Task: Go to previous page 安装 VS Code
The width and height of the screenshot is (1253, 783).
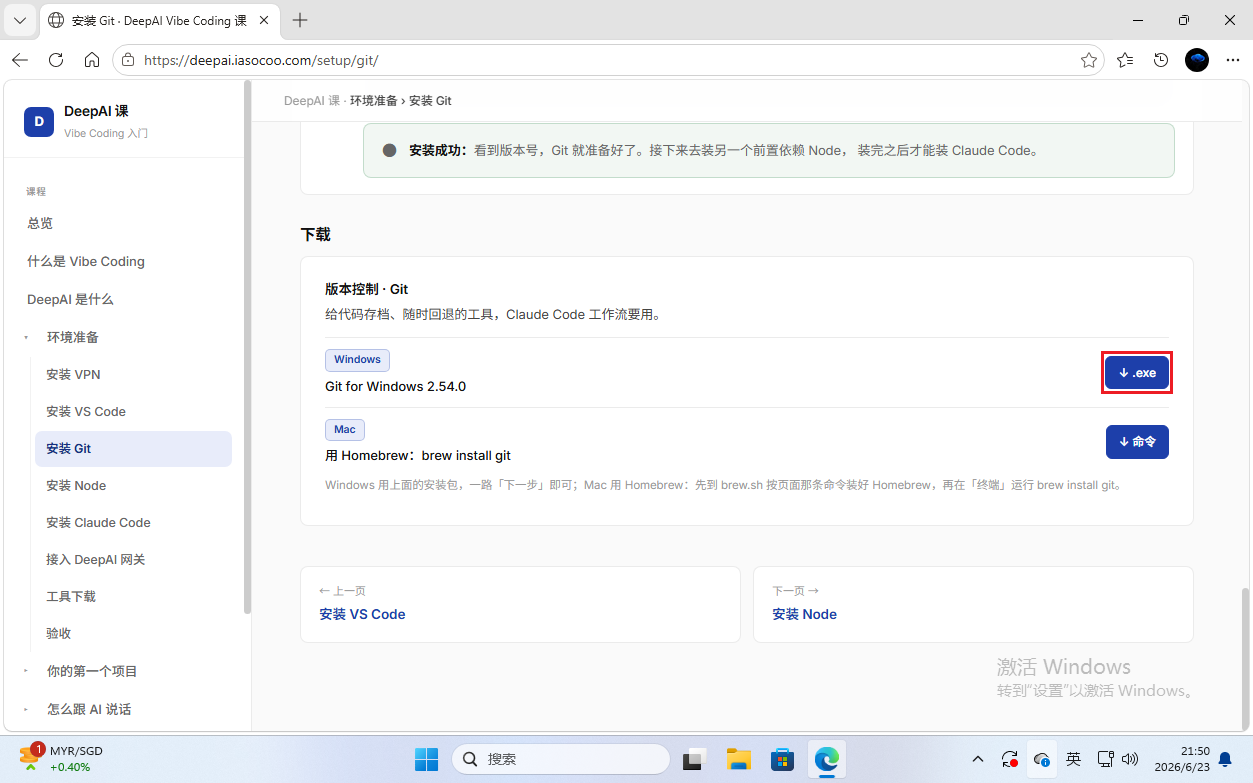Action: pyautogui.click(x=520, y=604)
